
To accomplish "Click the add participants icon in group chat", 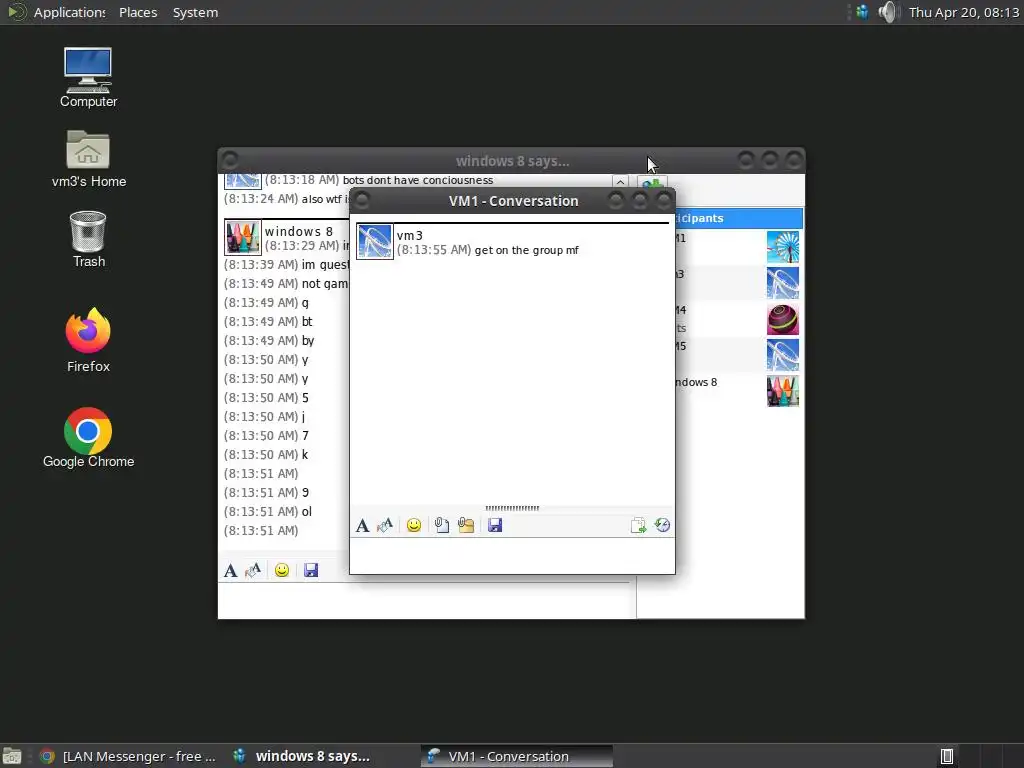I will (x=652, y=182).
